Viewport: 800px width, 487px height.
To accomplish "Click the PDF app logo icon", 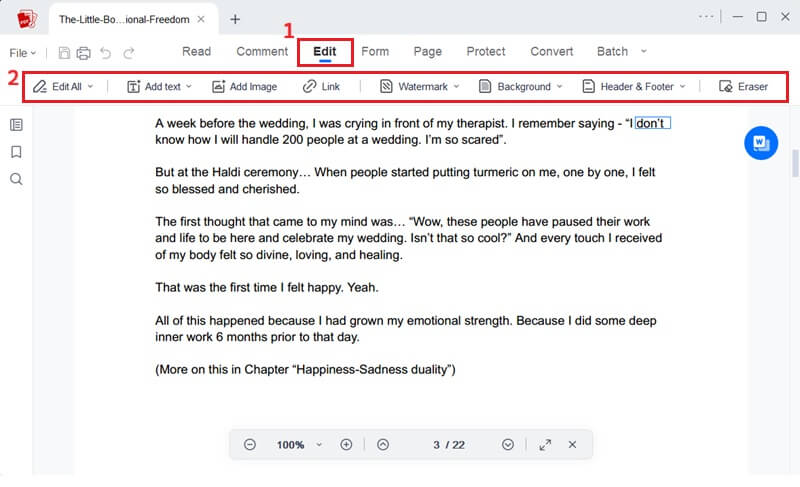I will [x=27, y=19].
